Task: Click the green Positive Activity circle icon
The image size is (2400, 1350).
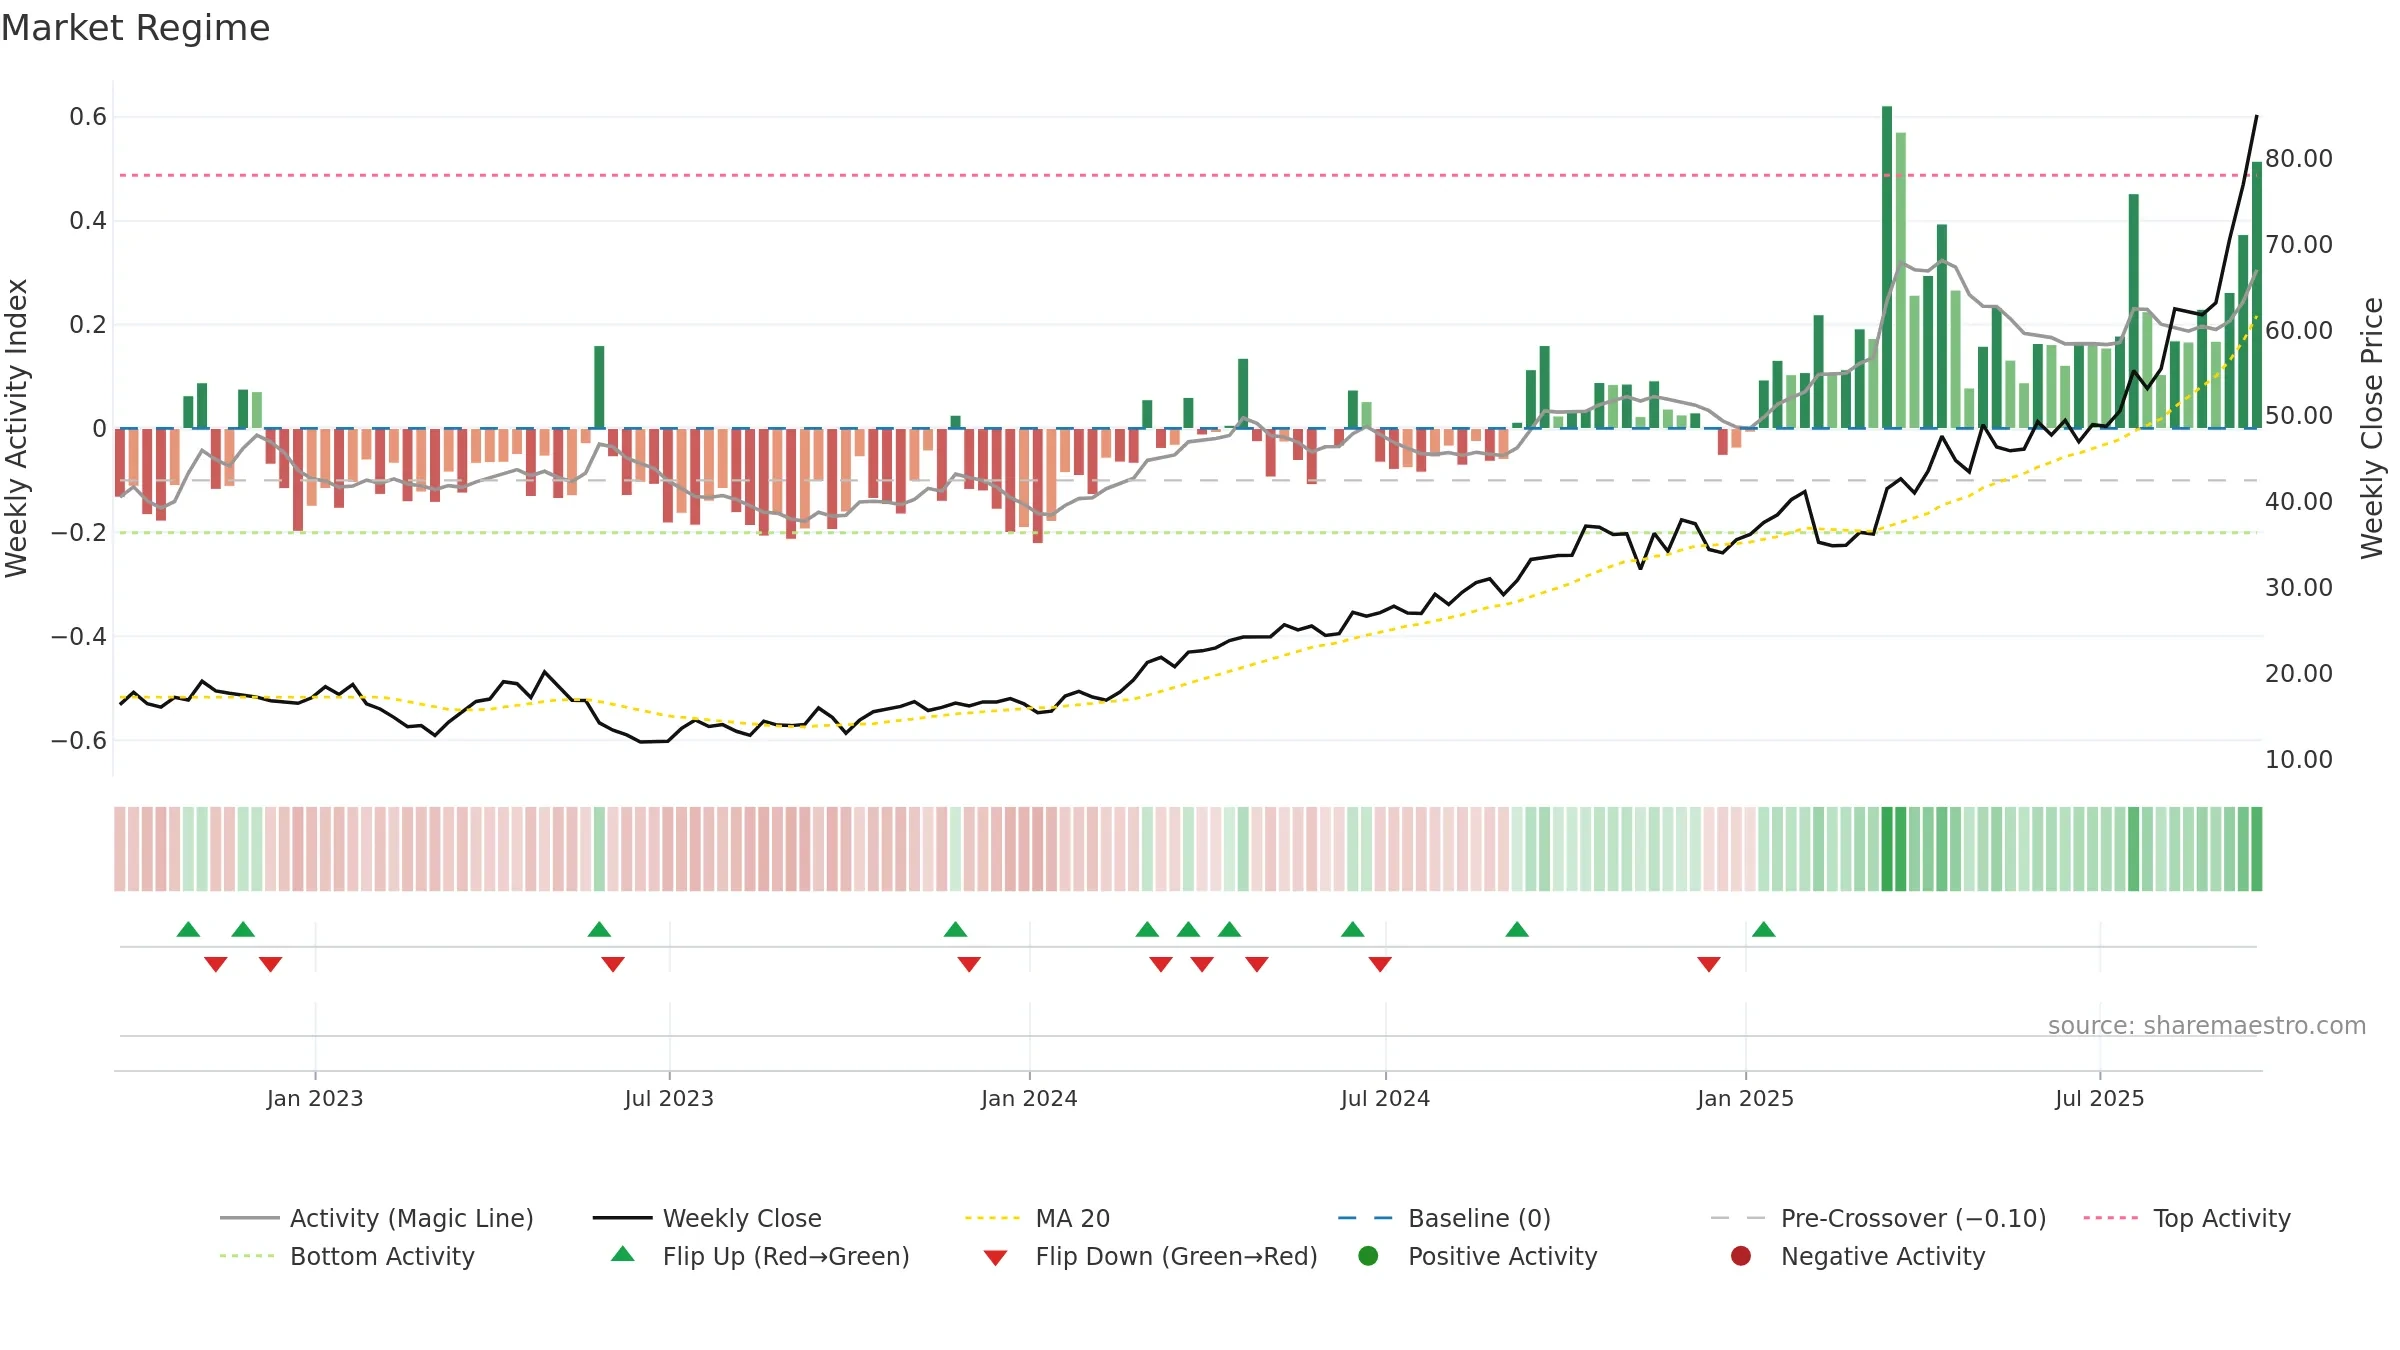Action: pyautogui.click(x=1368, y=1256)
